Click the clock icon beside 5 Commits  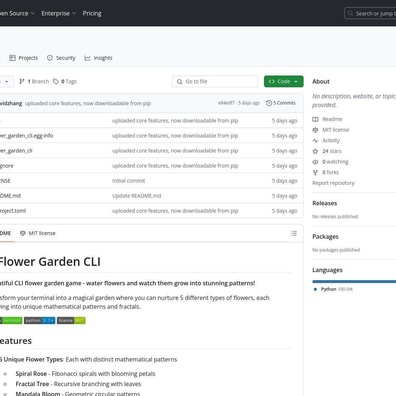[269, 103]
